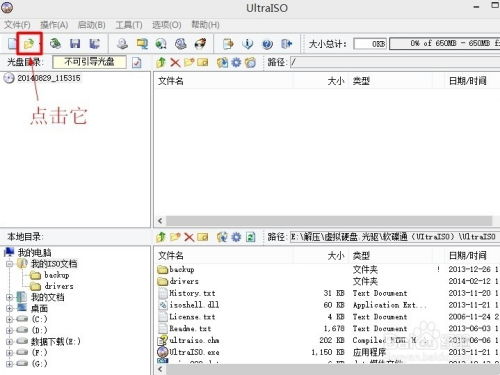
Task: Click the Help question mark icon
Action: pyautogui.click(x=267, y=44)
